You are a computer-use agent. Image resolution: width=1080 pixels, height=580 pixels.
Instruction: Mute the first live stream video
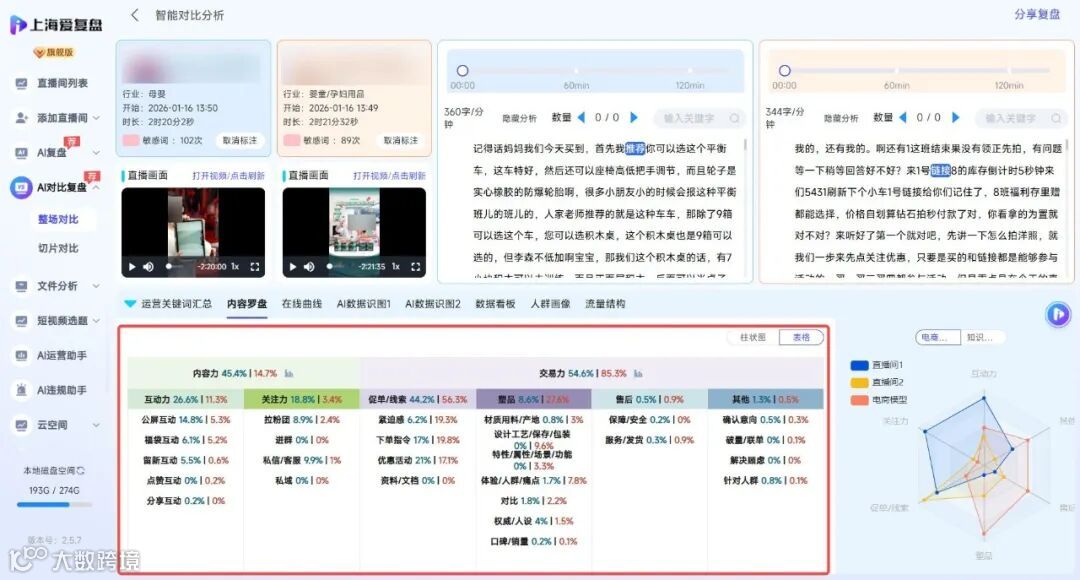(148, 267)
